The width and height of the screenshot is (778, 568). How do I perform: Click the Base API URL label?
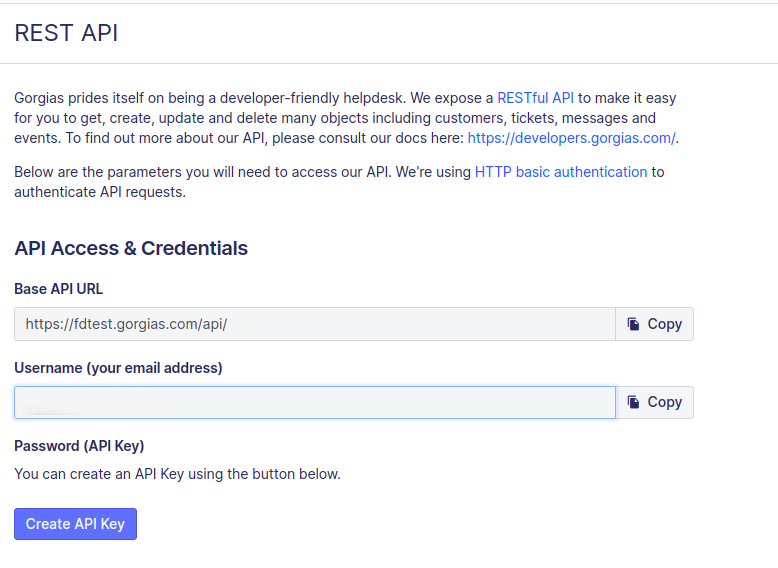click(x=59, y=289)
